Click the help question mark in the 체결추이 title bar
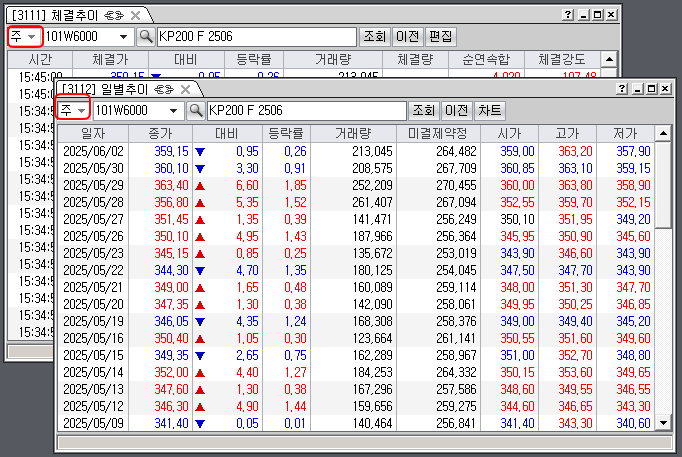 pos(568,15)
